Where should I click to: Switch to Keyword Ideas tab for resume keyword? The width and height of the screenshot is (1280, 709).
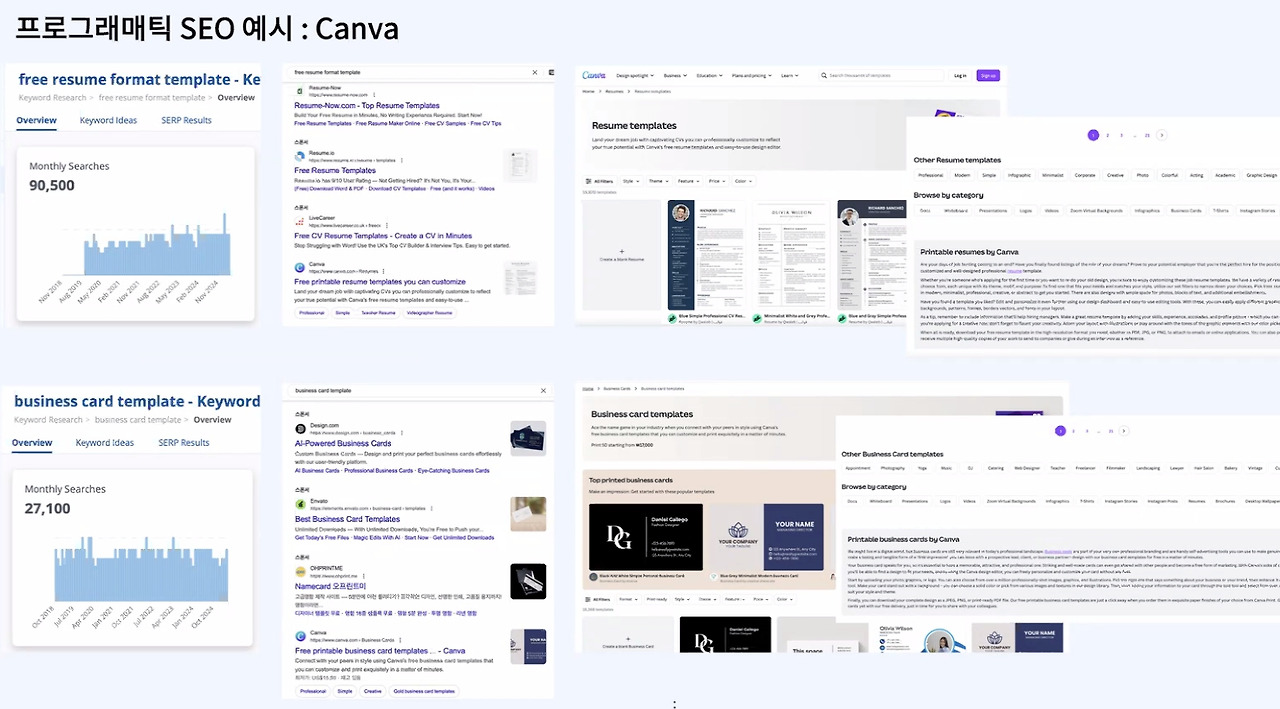[108, 120]
